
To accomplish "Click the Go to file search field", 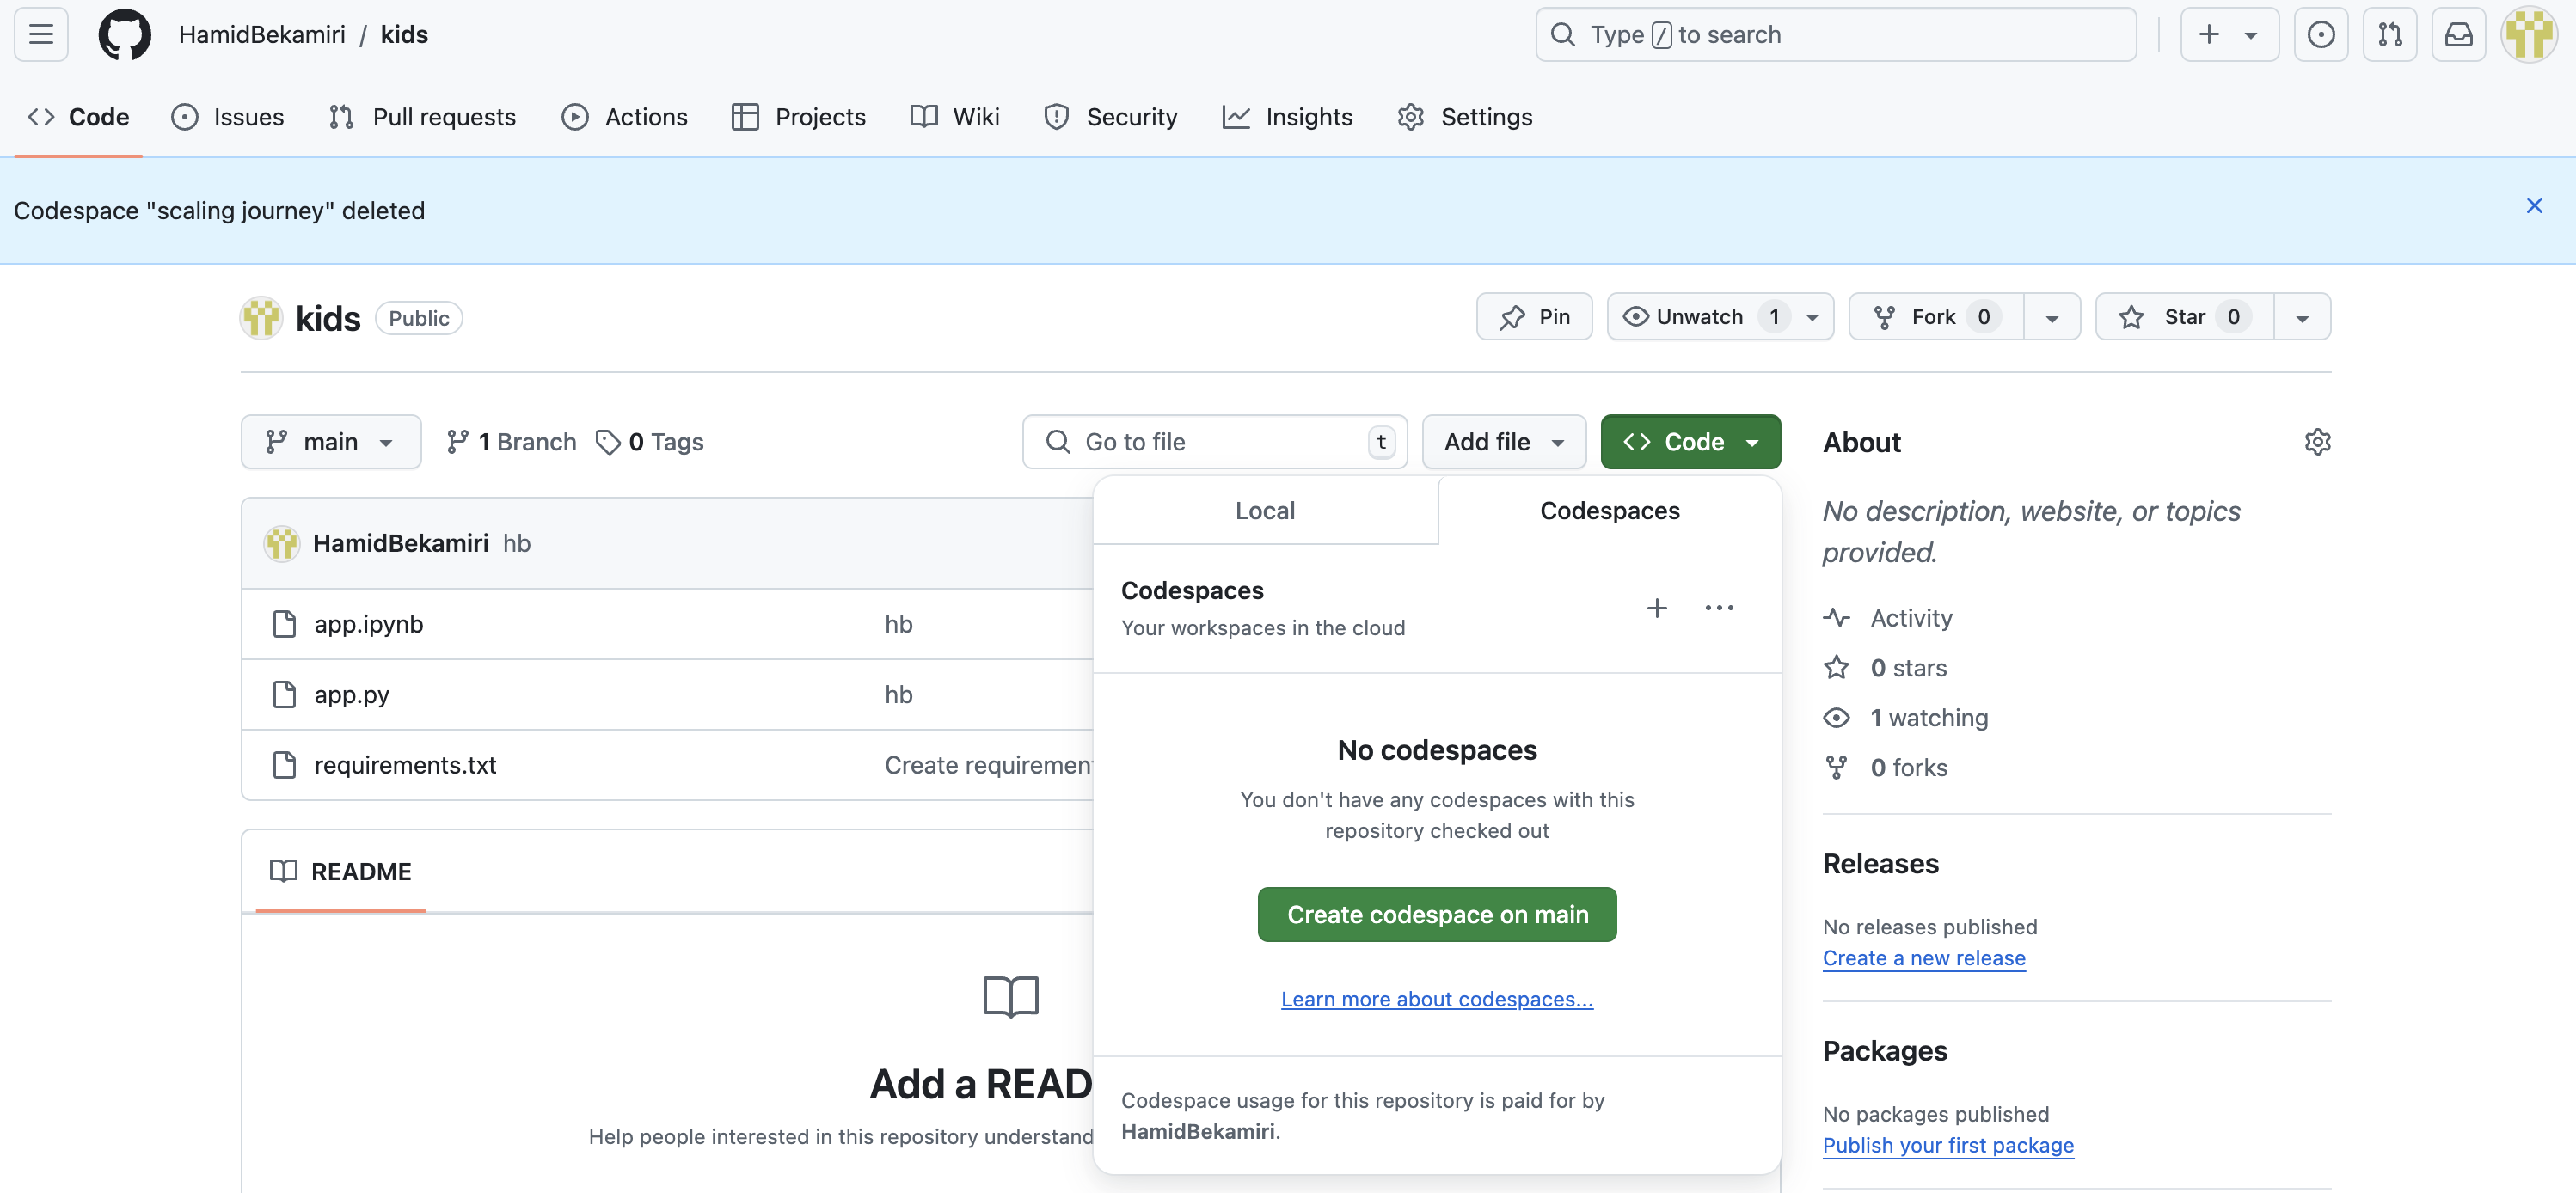I will (1214, 442).
